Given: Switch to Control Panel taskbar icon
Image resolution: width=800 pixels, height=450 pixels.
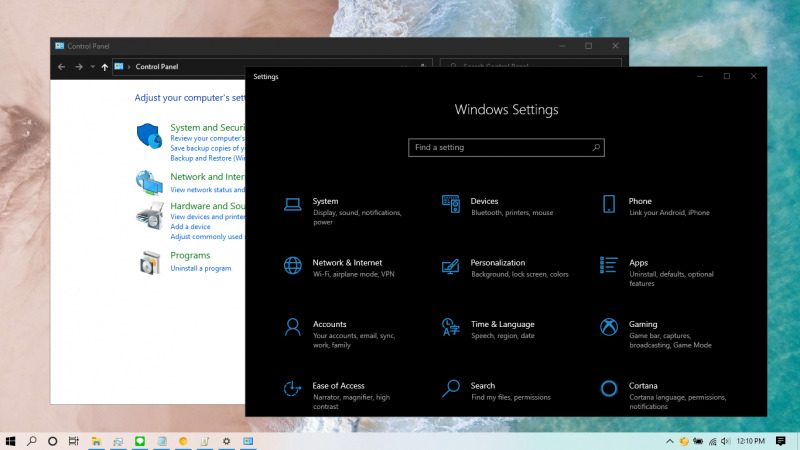Looking at the screenshot, I should point(248,441).
